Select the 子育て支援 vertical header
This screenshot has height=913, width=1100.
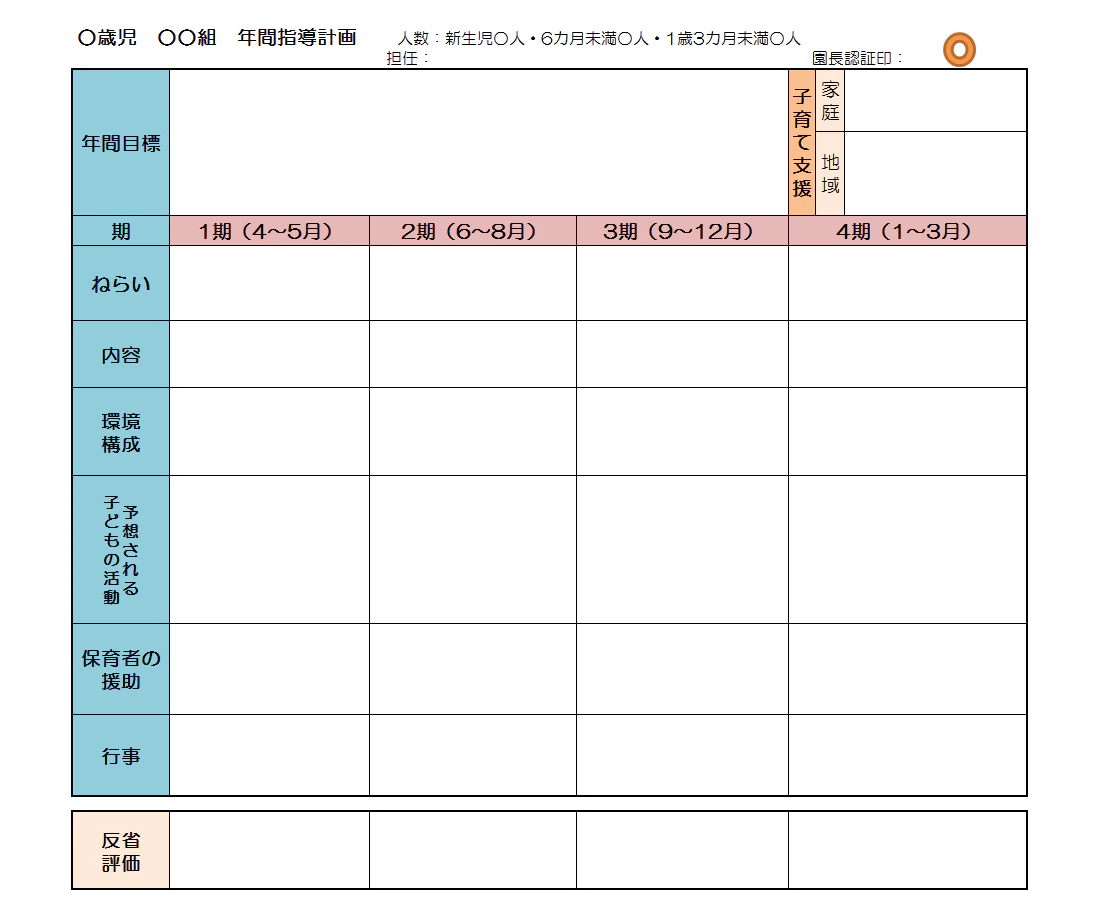click(x=802, y=142)
